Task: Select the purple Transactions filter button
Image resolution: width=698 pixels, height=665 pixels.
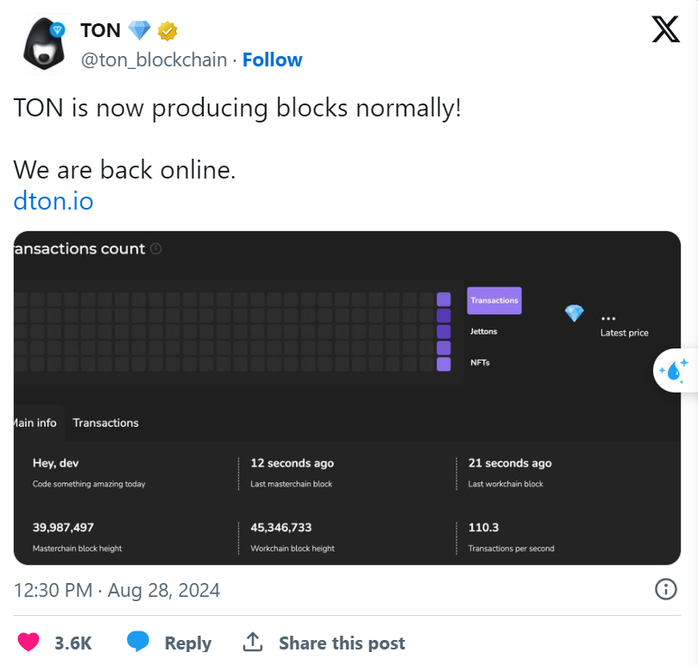Action: point(494,300)
